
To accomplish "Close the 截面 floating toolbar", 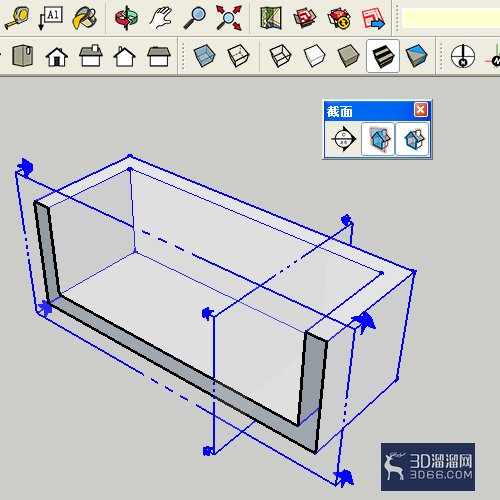I will (421, 109).
